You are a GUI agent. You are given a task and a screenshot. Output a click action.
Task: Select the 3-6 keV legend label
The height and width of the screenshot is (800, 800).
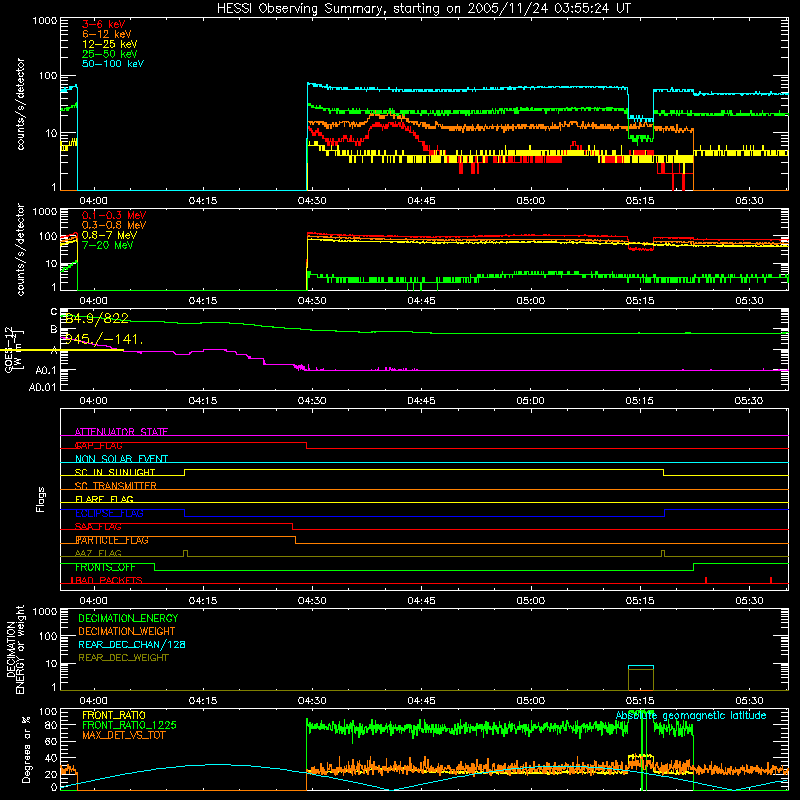click(103, 24)
